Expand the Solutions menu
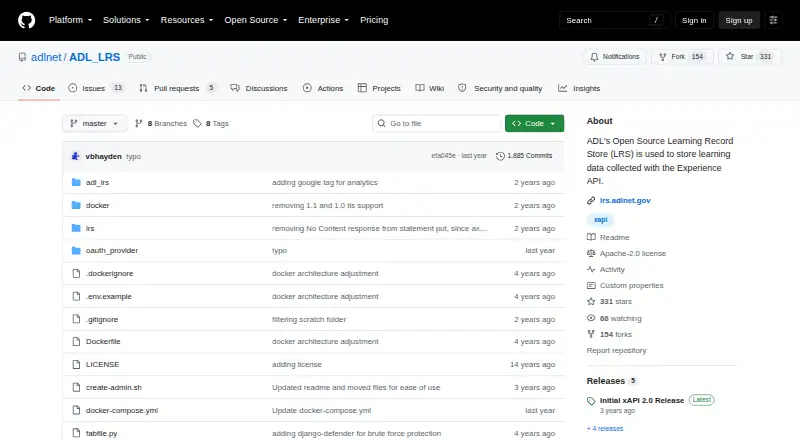The width and height of the screenshot is (800, 440). tap(126, 20)
